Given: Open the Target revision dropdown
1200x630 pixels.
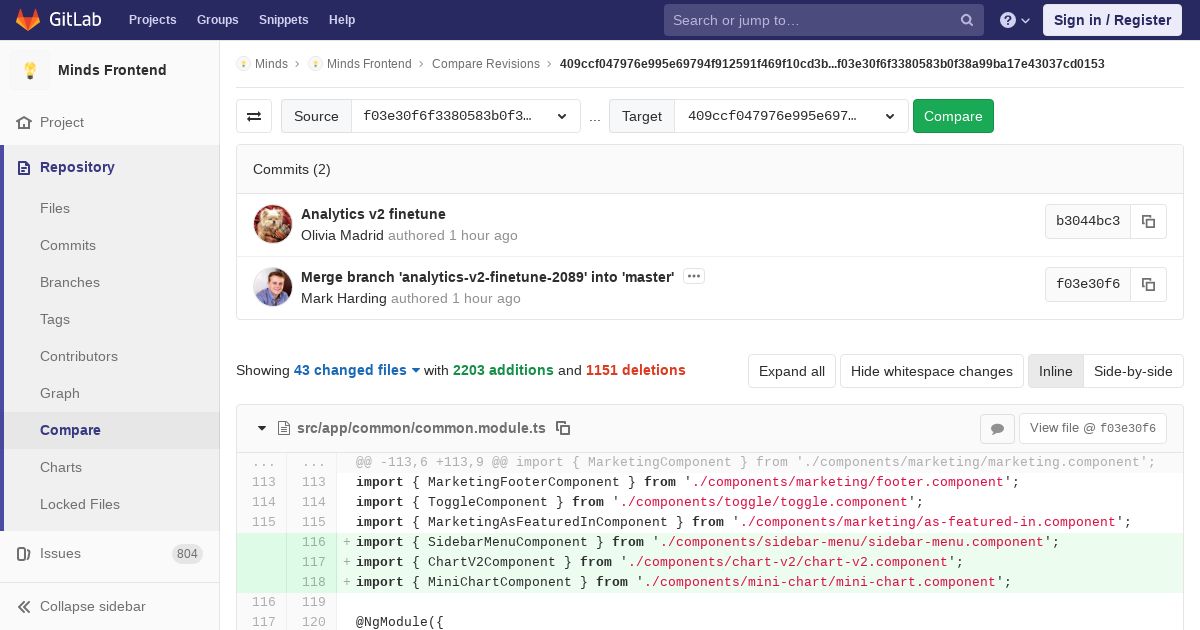Looking at the screenshot, I should [791, 116].
